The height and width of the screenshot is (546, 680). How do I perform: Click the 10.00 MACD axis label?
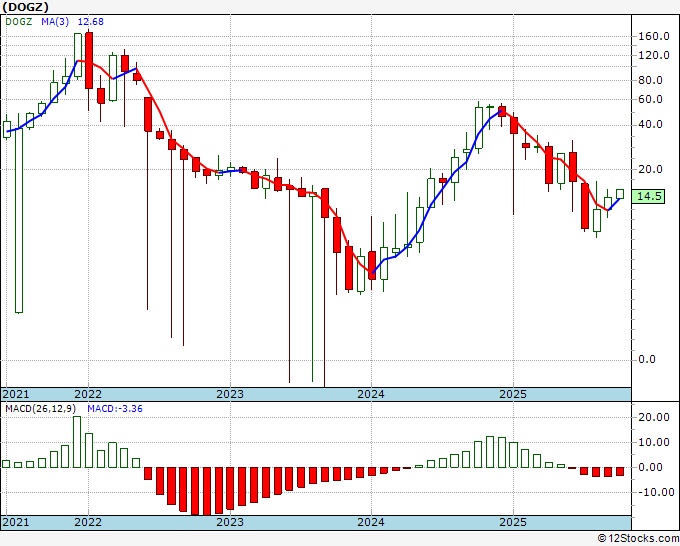coord(654,442)
